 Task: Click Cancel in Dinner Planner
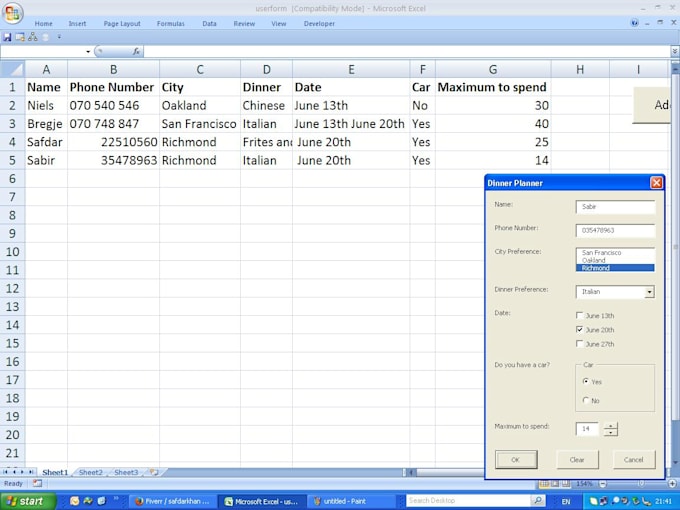tap(634, 459)
